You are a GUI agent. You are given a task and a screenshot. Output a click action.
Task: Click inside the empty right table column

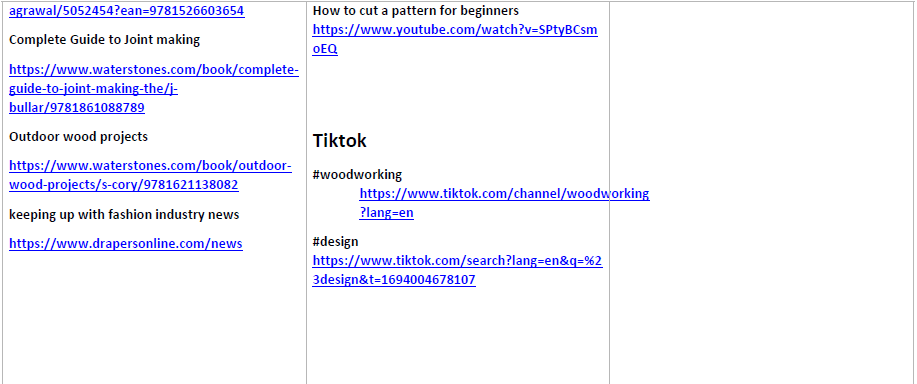click(x=763, y=193)
